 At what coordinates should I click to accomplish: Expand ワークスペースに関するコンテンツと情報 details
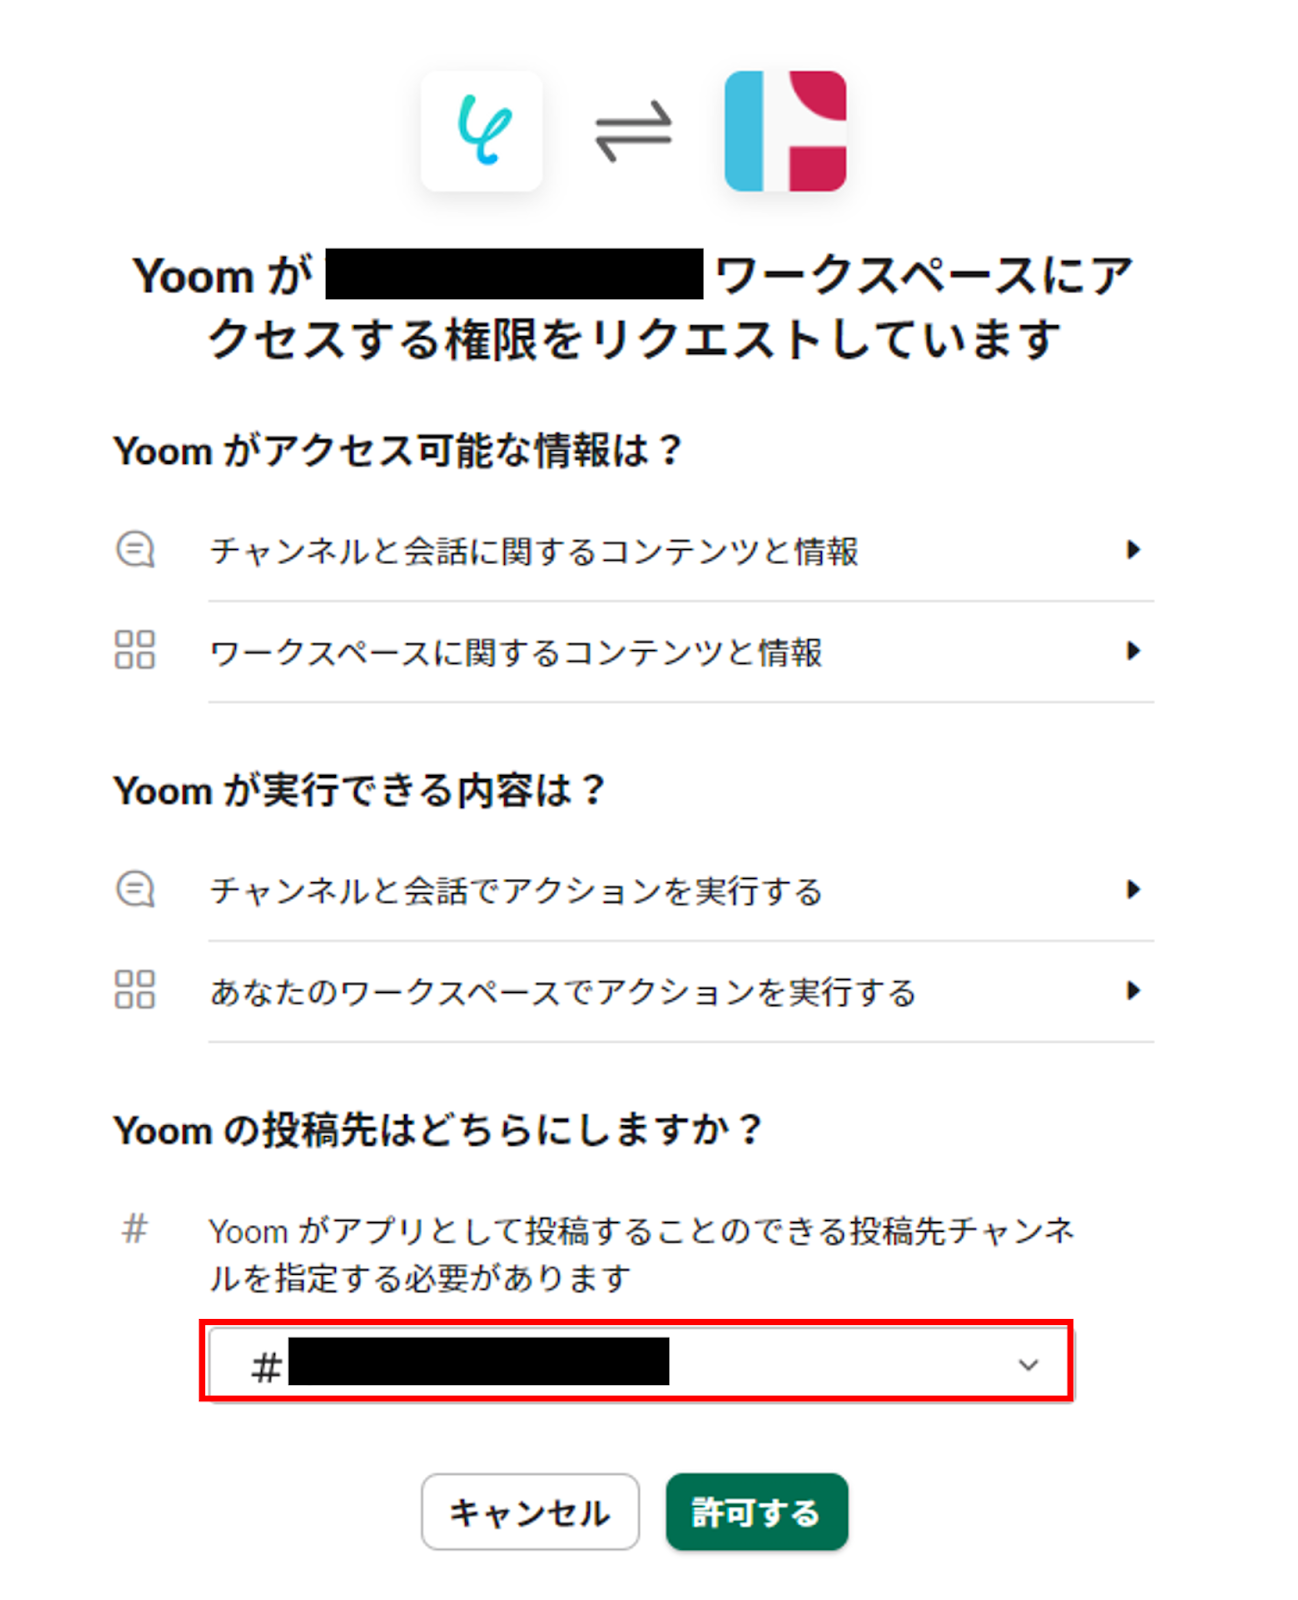1133,651
